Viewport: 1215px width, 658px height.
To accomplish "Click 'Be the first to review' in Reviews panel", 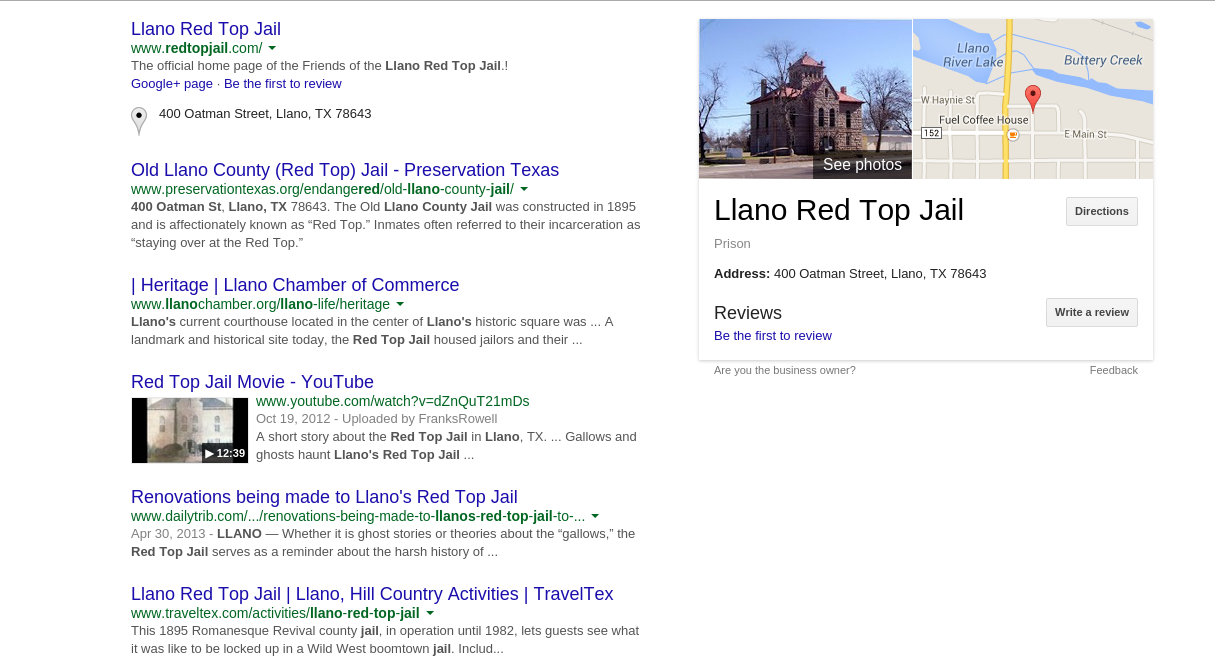I will tap(773, 336).
